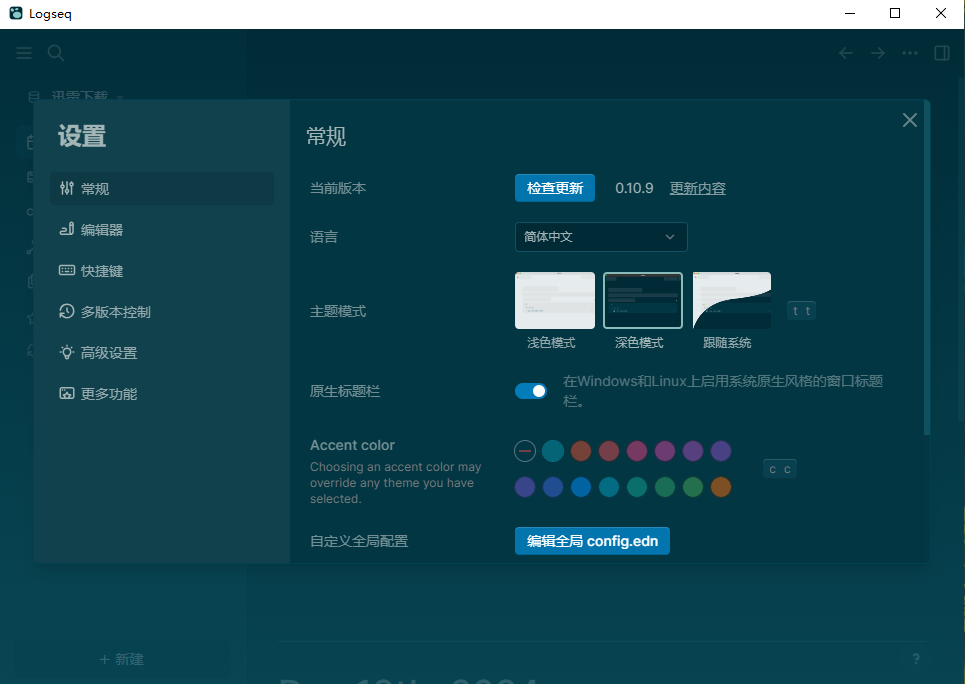Toggle the 原生标题栏 switch
Image resolution: width=965 pixels, height=684 pixels.
(531, 391)
